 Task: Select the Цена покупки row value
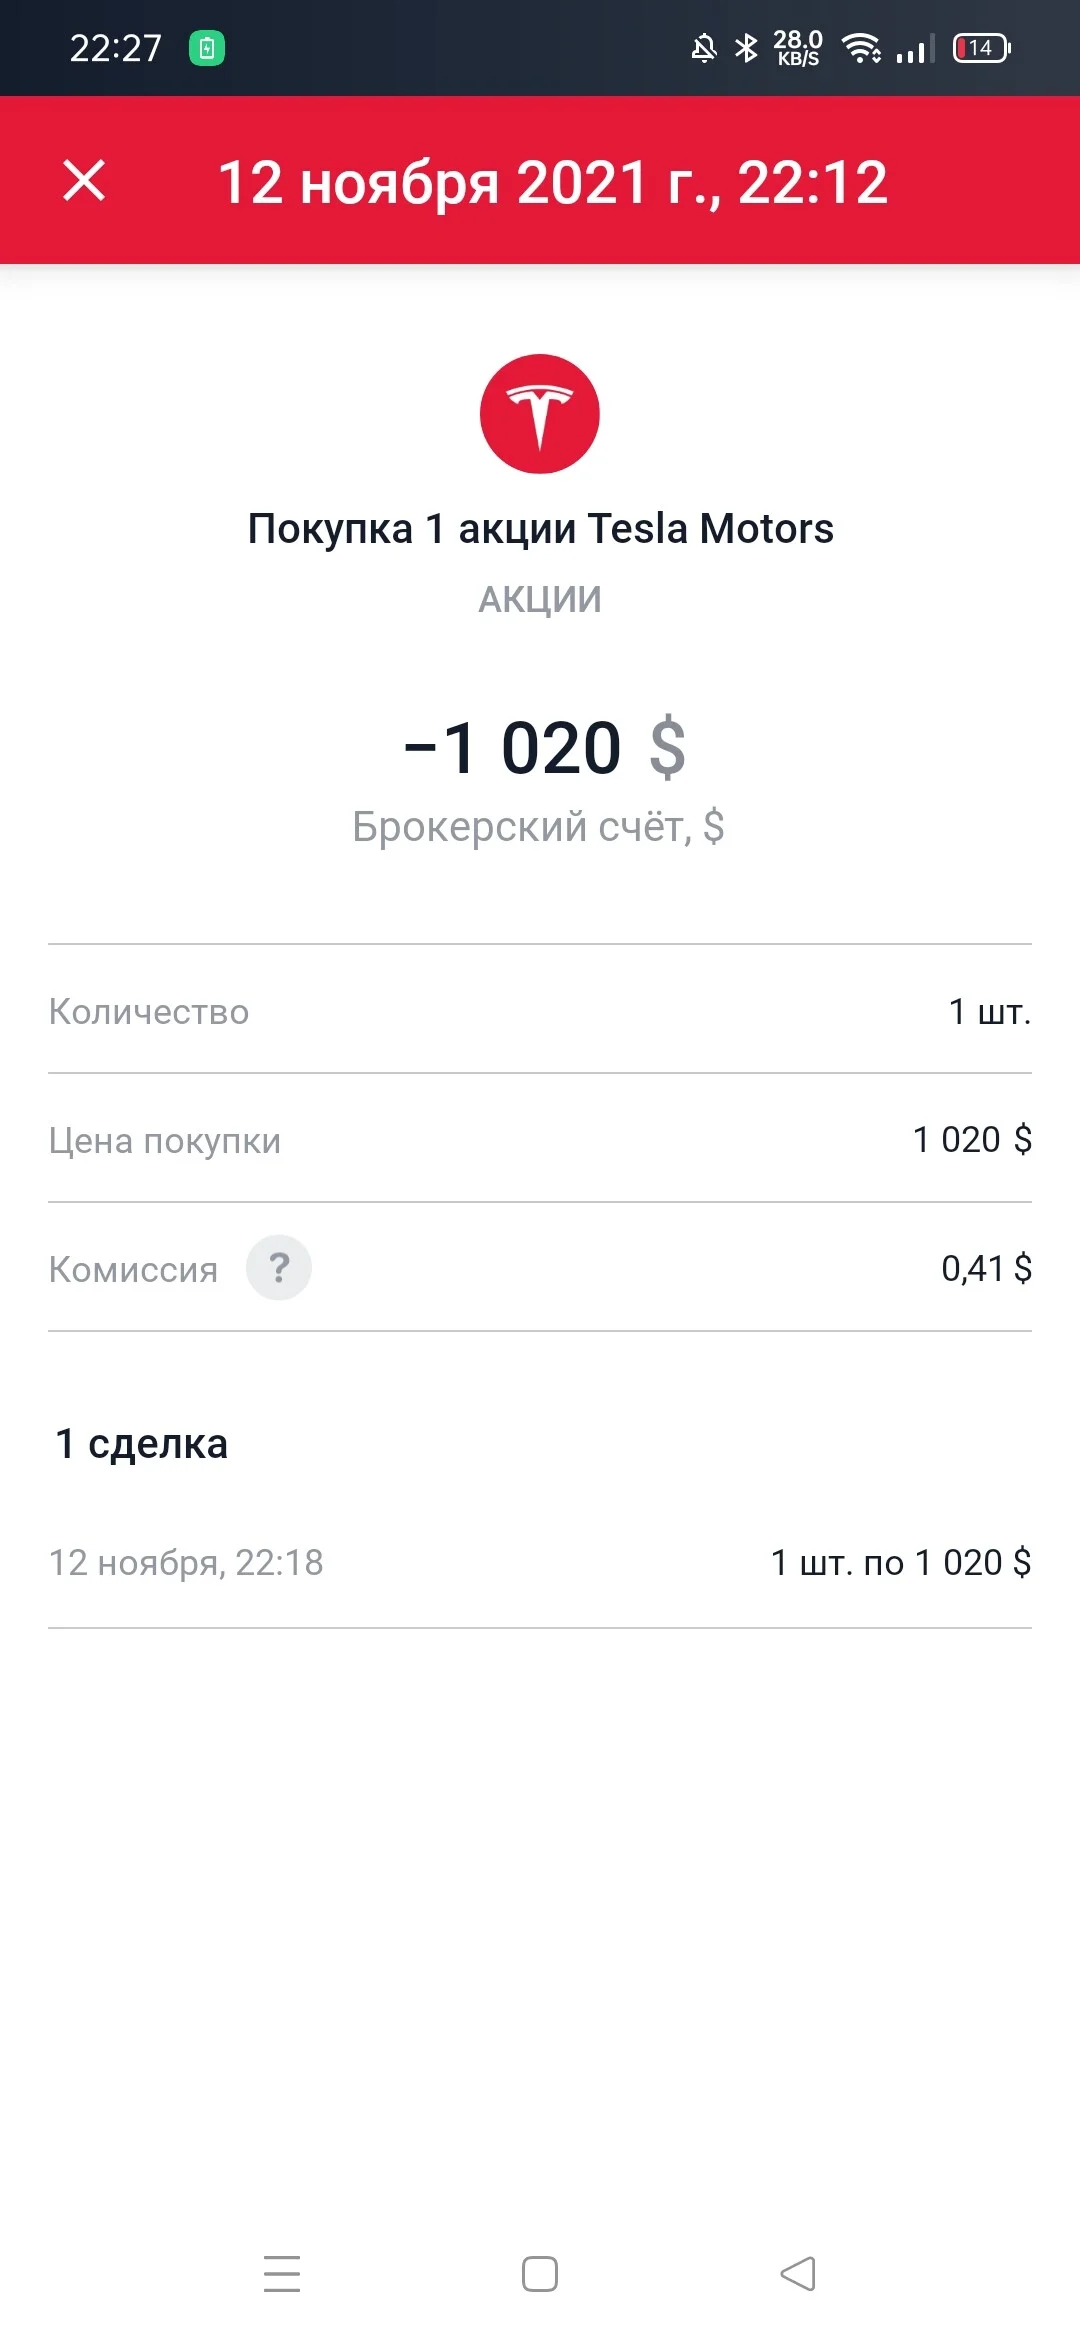[x=972, y=1139]
